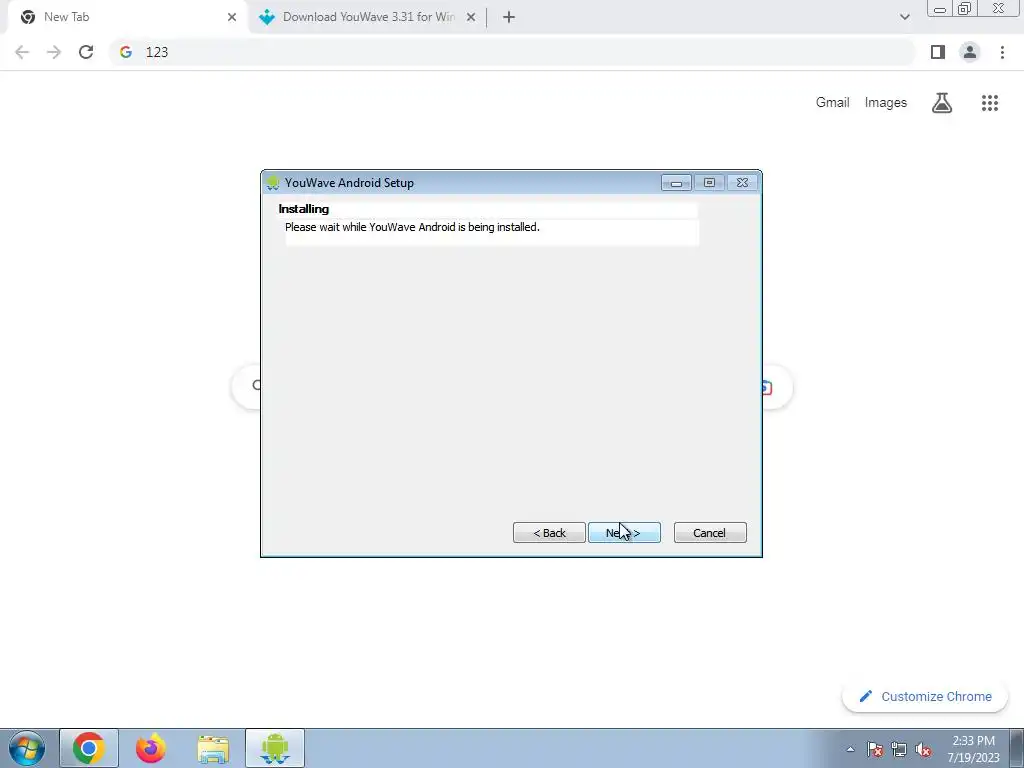Image resolution: width=1024 pixels, height=768 pixels.
Task: Open a new browser tab
Action: click(x=509, y=17)
